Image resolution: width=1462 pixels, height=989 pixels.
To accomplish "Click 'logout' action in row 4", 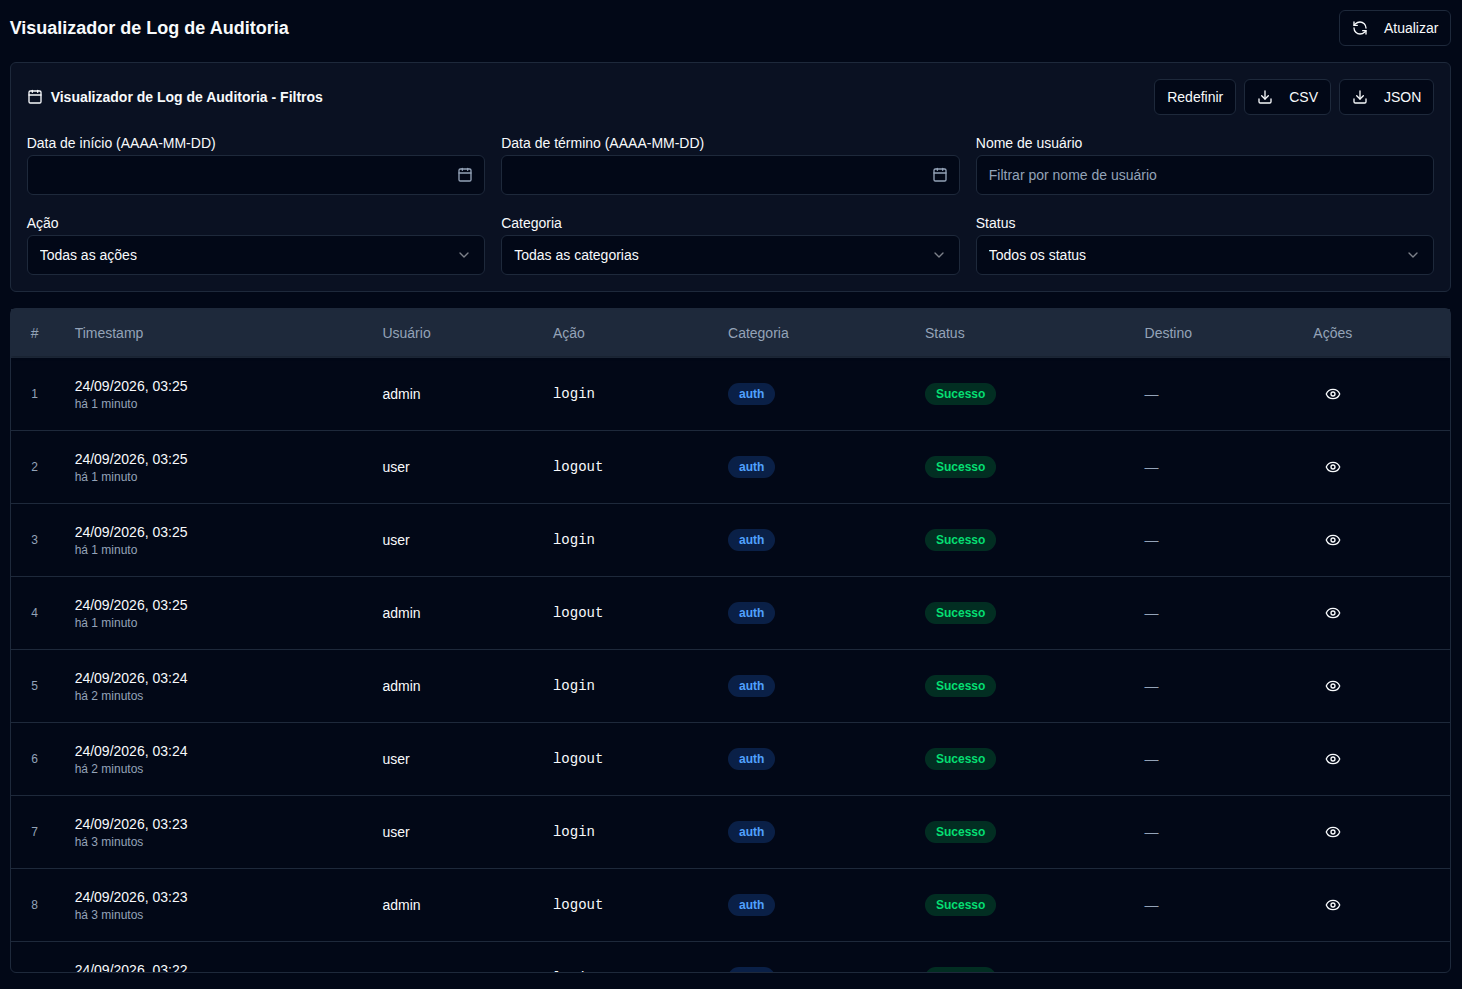I will click(x=578, y=613).
